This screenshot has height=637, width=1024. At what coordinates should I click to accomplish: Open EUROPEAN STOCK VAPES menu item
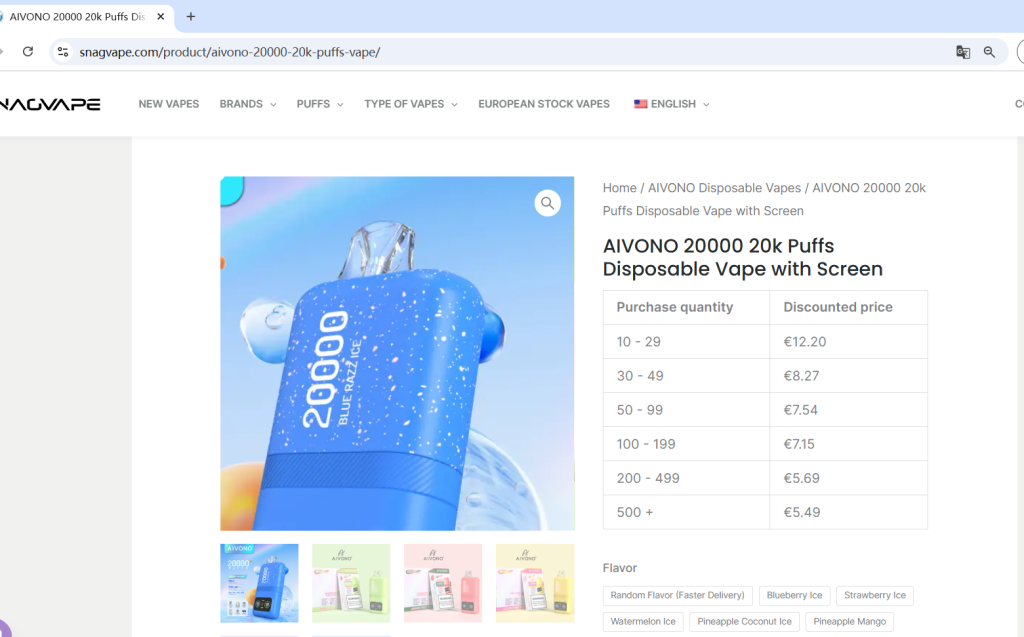[x=544, y=104]
